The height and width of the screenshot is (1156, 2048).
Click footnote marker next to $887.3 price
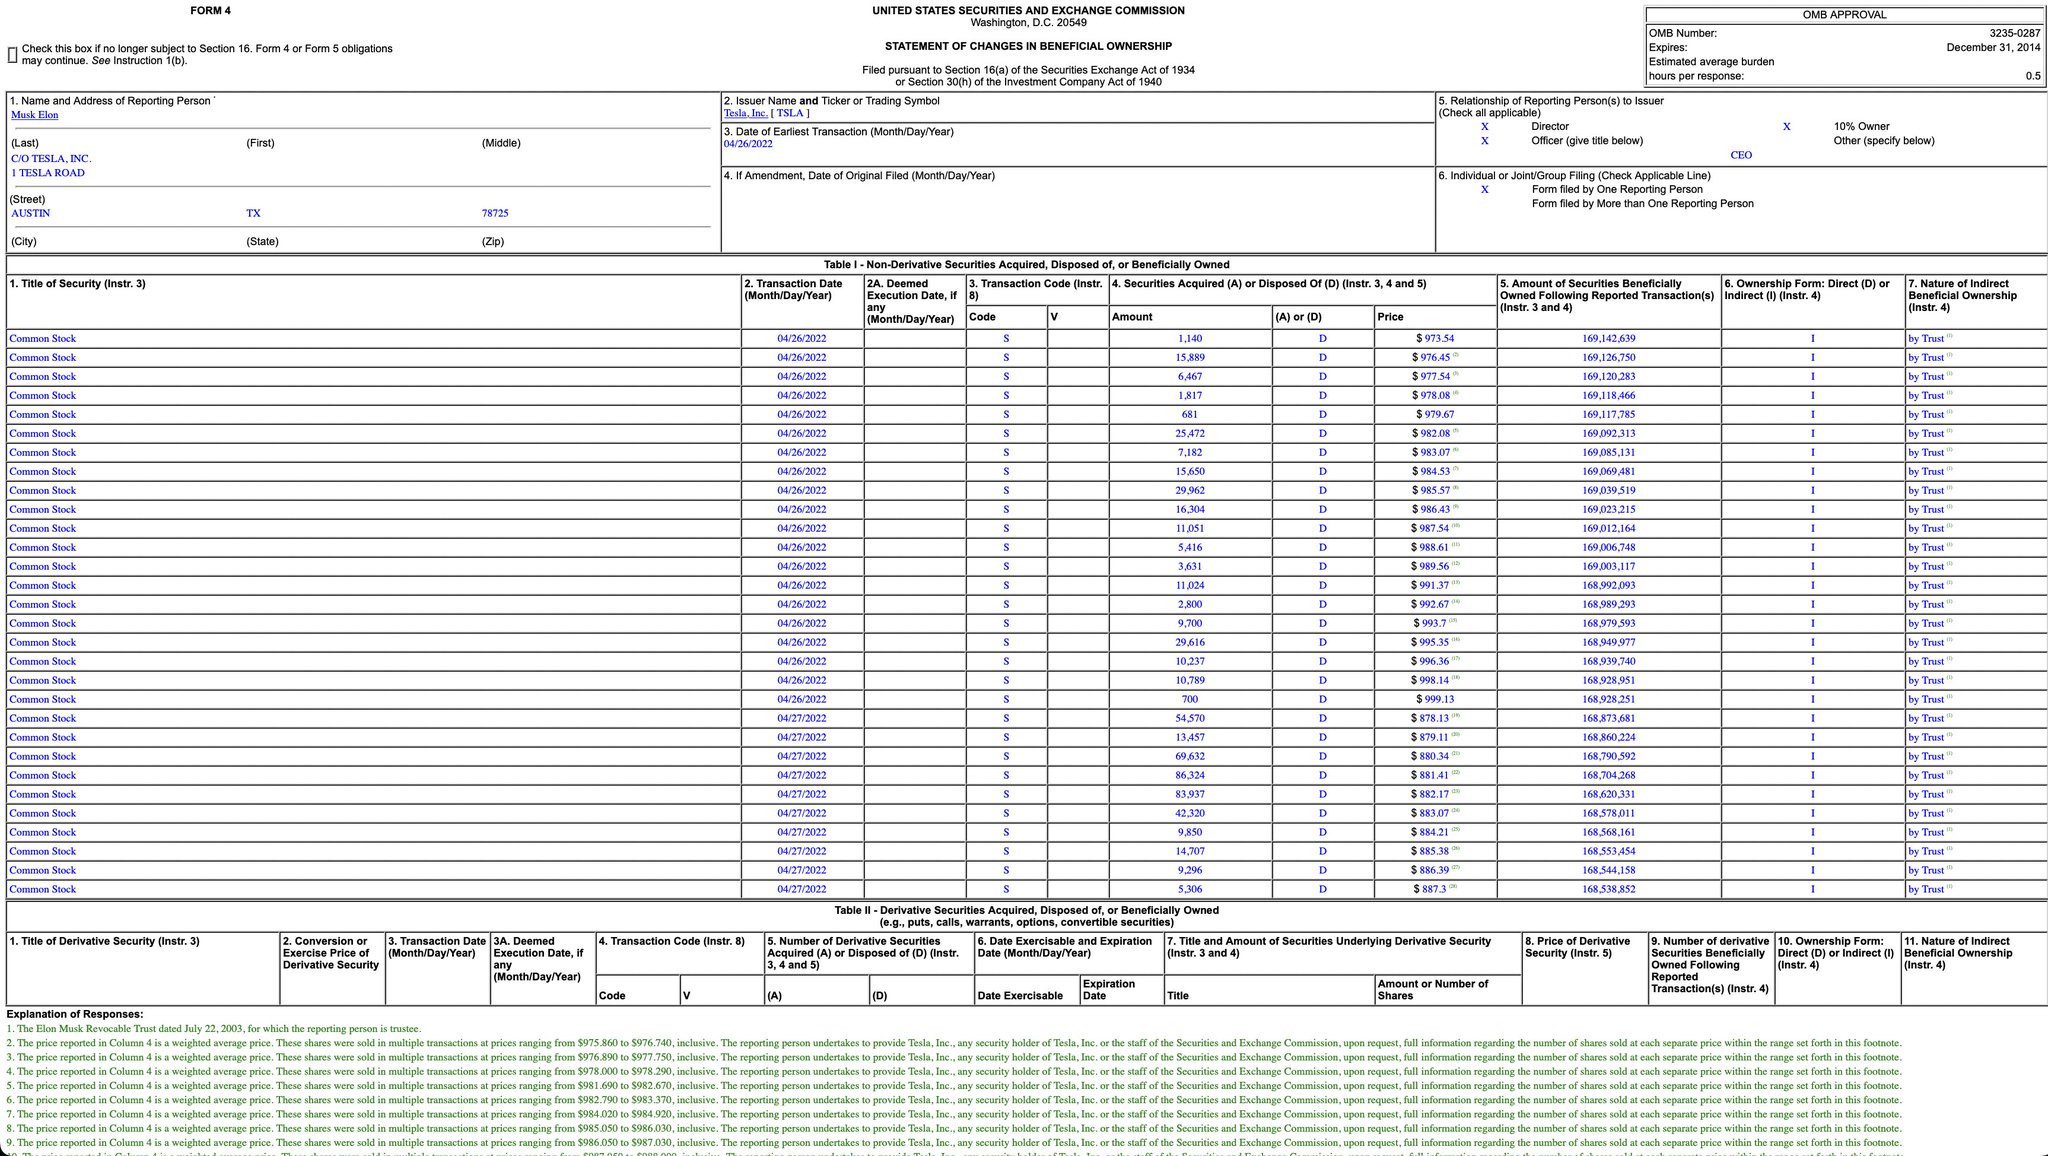point(1452,888)
